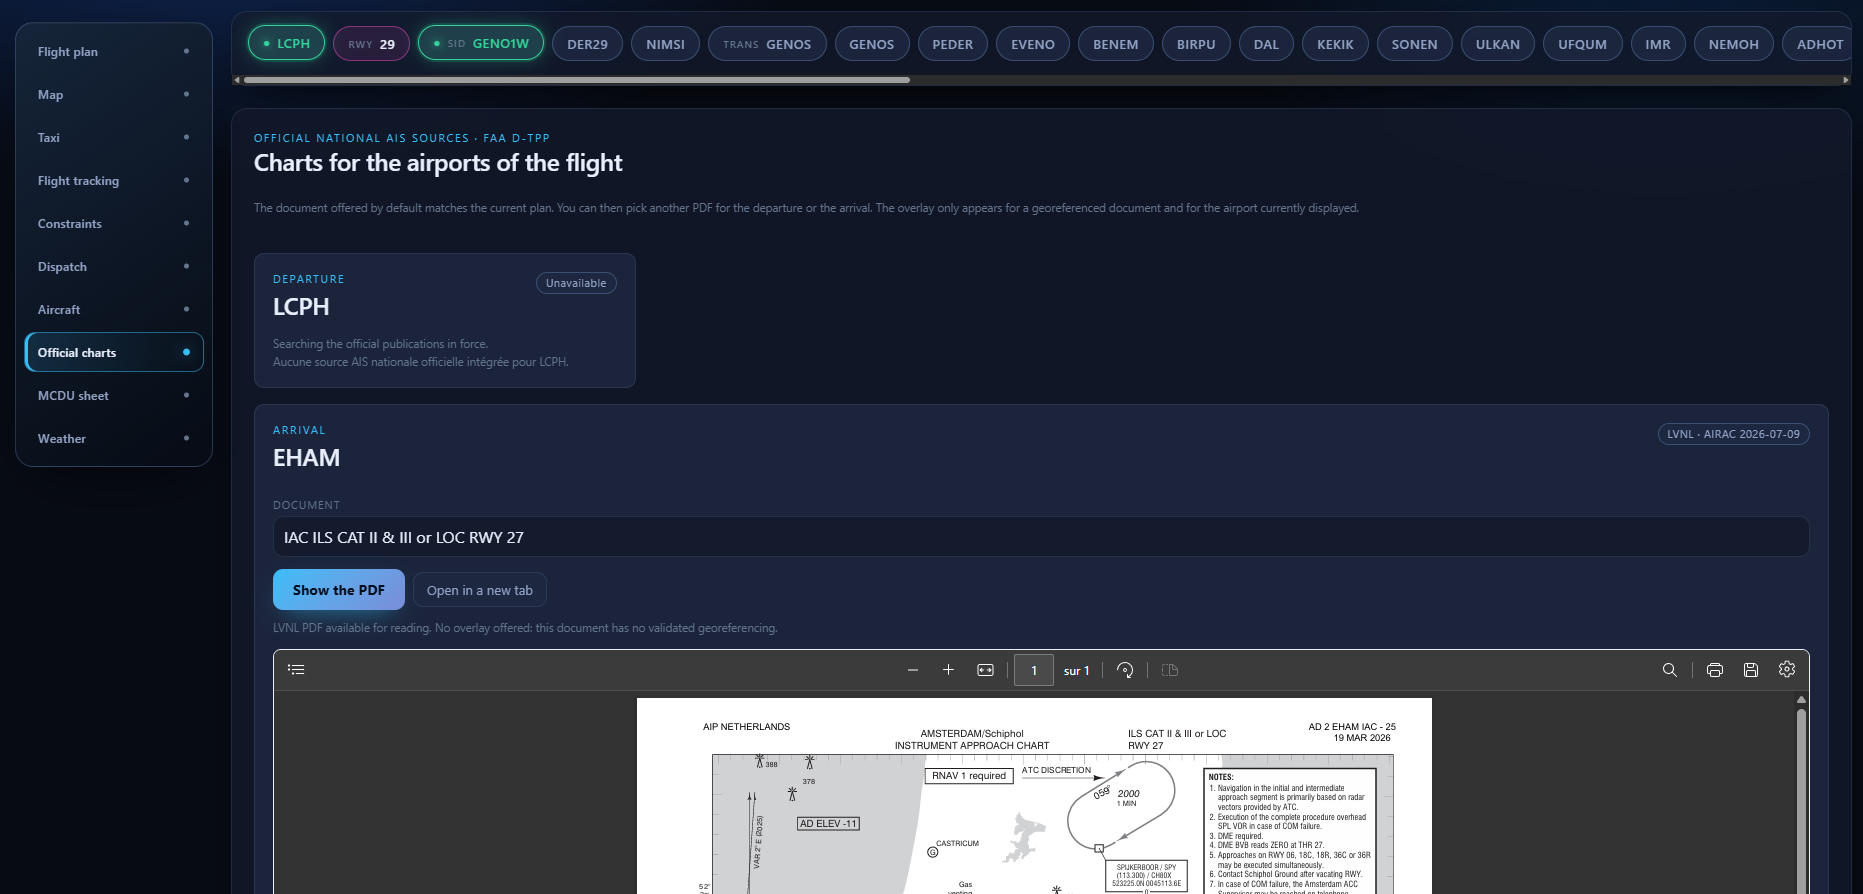1863x894 pixels.
Task: Select the SONEN waypoint chip
Action: point(1414,44)
